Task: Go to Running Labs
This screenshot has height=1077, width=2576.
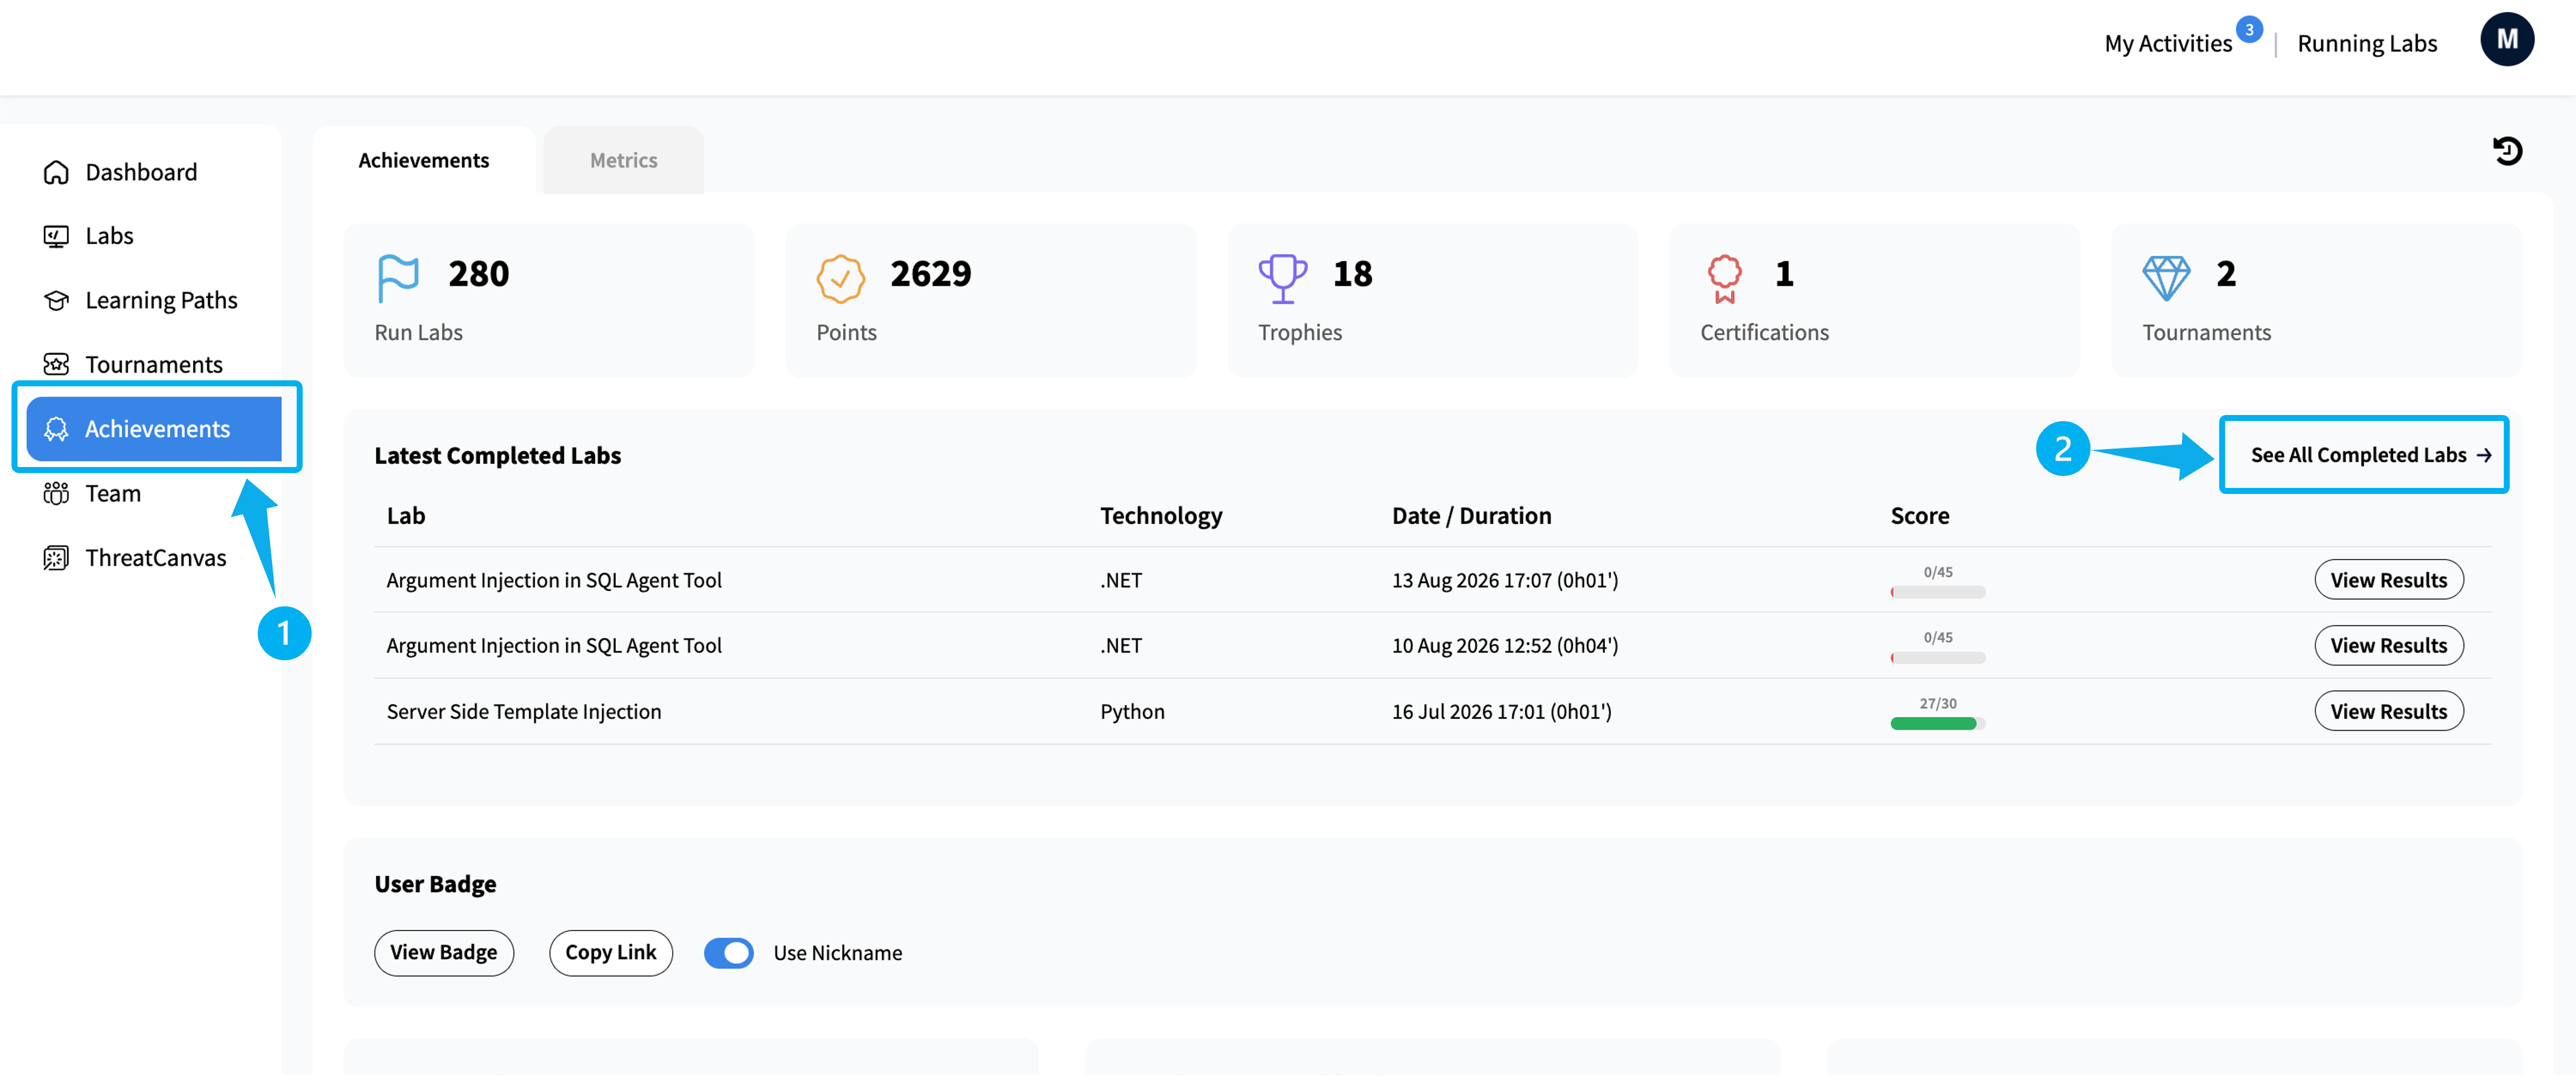Action: (x=2366, y=43)
